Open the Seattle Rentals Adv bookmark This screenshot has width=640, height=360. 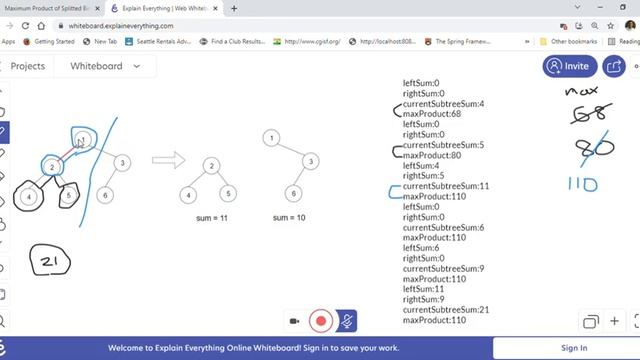click(158, 42)
